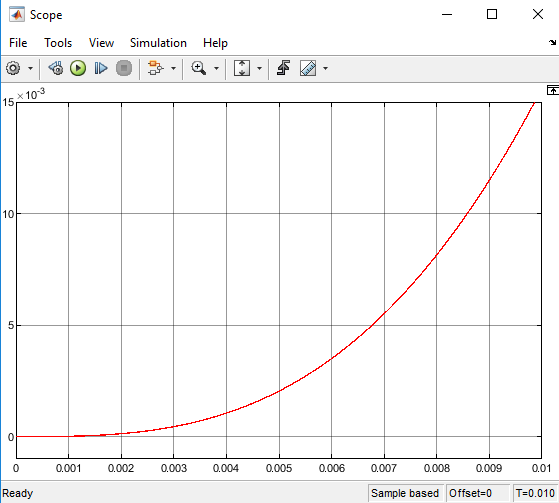This screenshot has width=559, height=503.
Task: Click the Step Back icon
Action: 56,68
